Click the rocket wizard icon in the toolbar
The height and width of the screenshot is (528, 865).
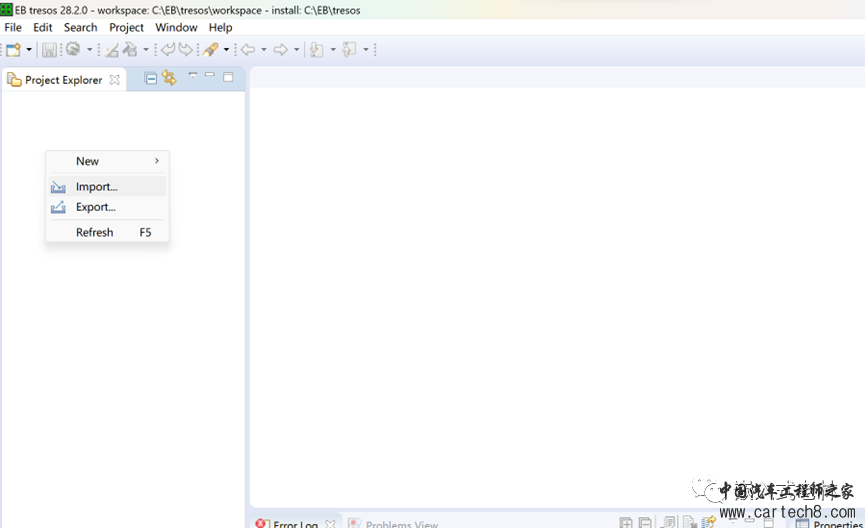(x=211, y=49)
